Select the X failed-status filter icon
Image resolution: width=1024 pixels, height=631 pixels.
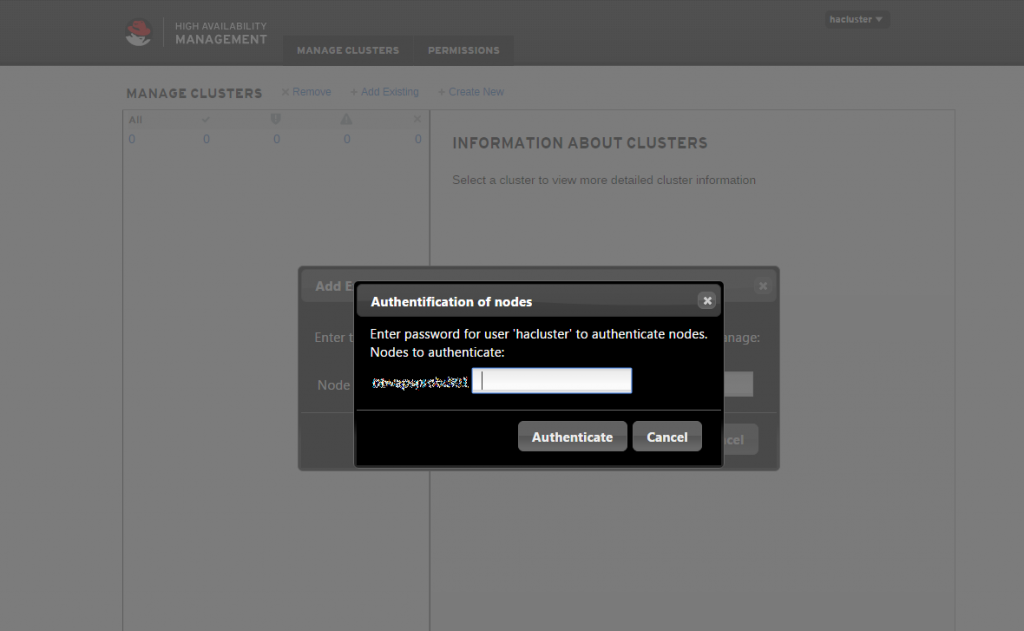tap(417, 118)
